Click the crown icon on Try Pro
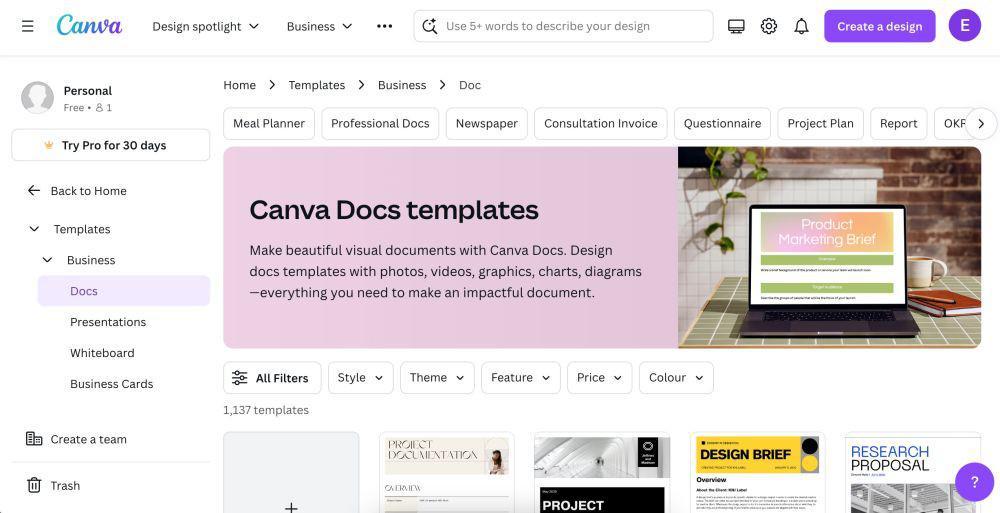Image resolution: width=1000 pixels, height=513 pixels. click(x=49, y=145)
